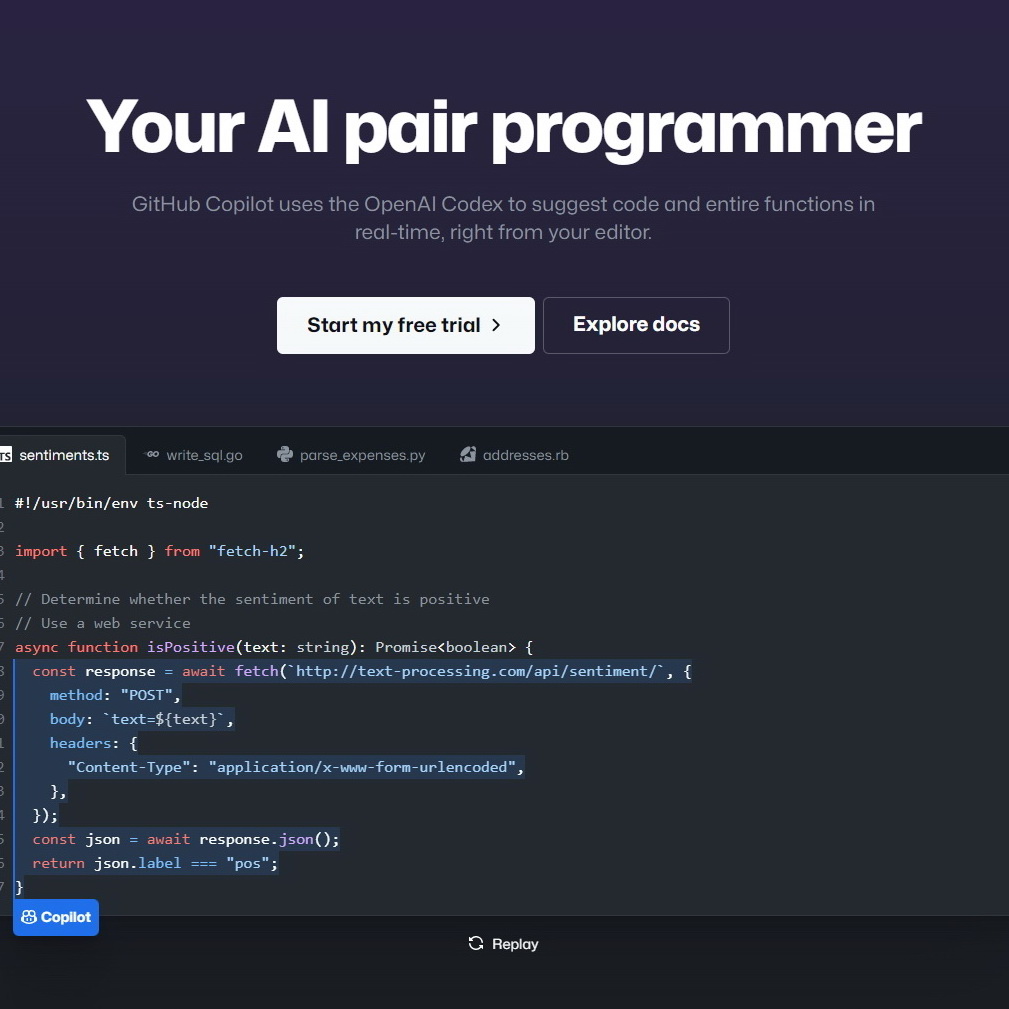Click the '// Determine whether the sentiment' comment
1009x1009 pixels.
(252, 599)
